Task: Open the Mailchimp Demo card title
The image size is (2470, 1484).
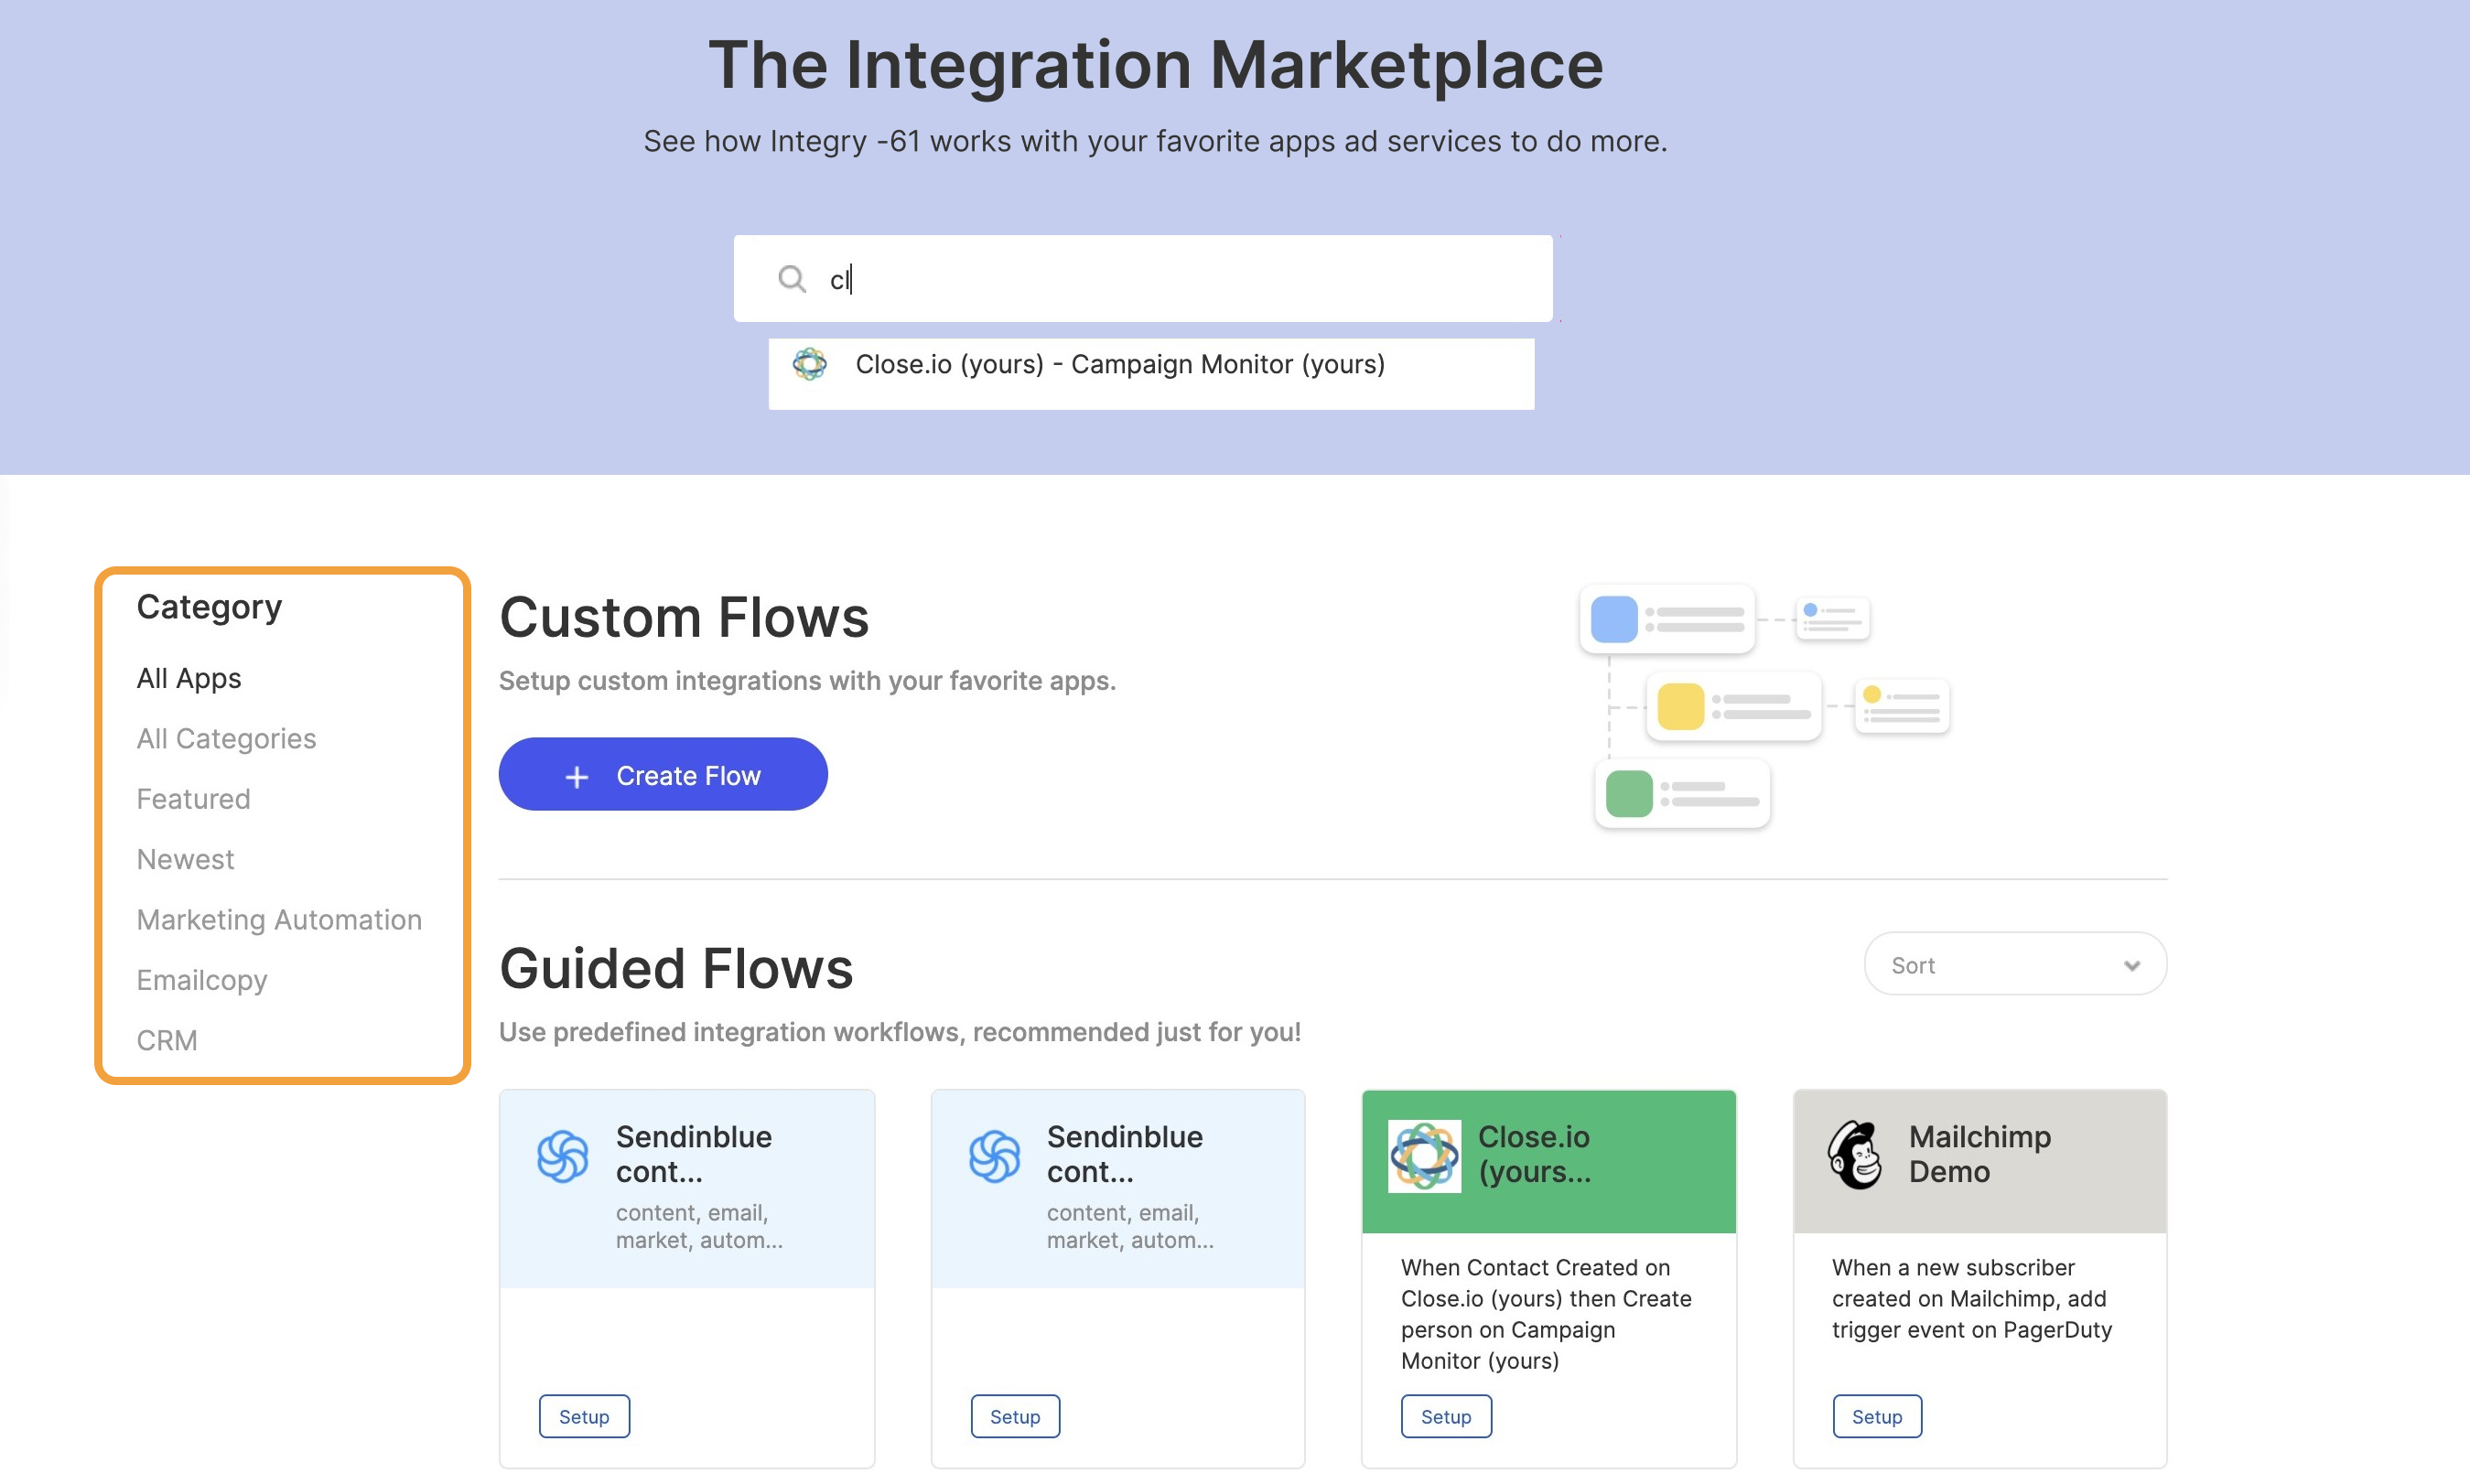Action: click(x=1979, y=1154)
